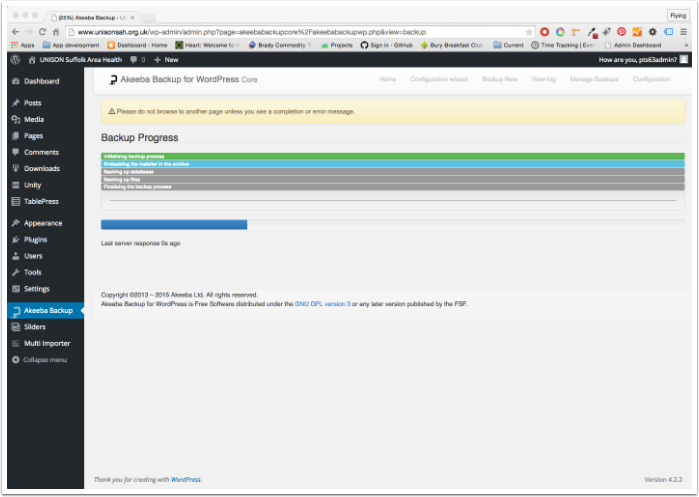Open the Chrome hamburger menu
Viewport: 699px width, 497px height.
tap(683, 32)
